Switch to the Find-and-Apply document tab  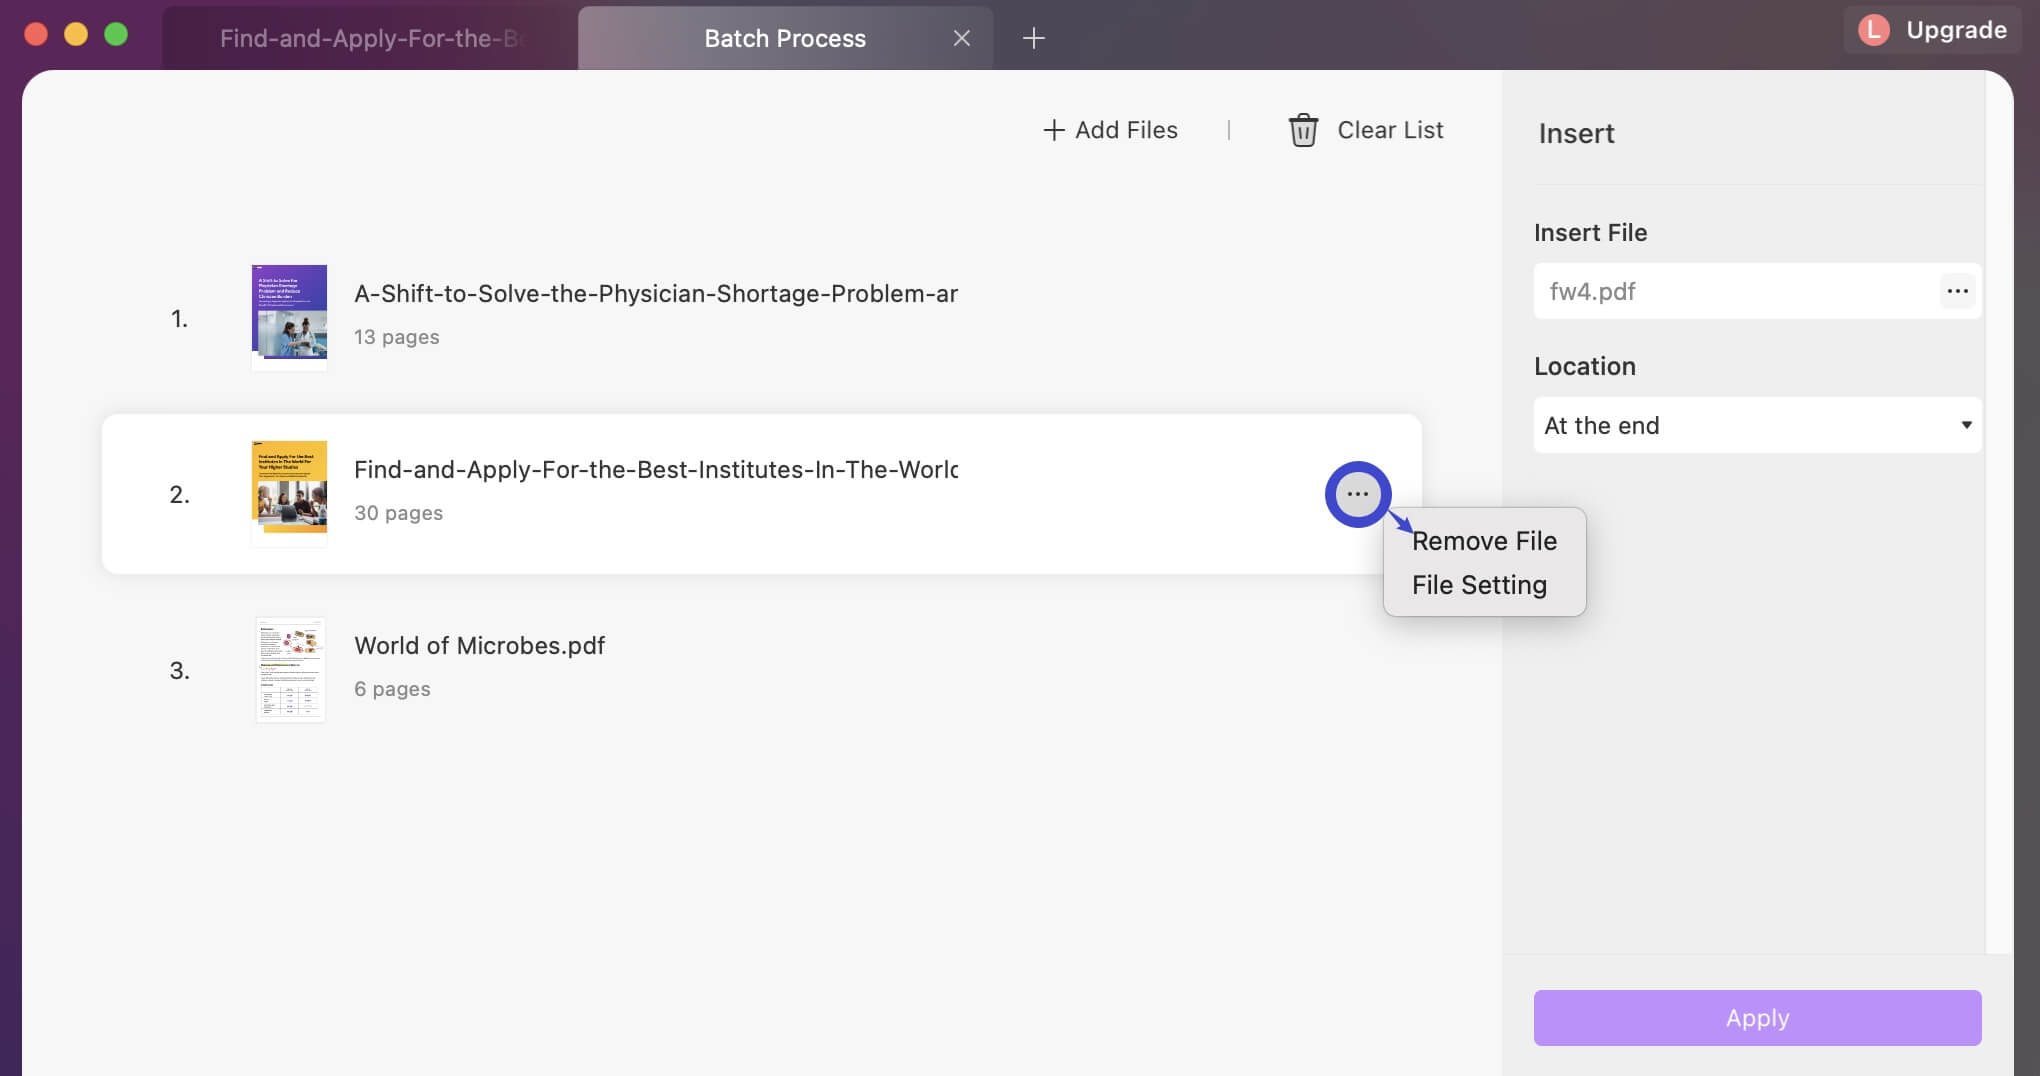coord(370,38)
